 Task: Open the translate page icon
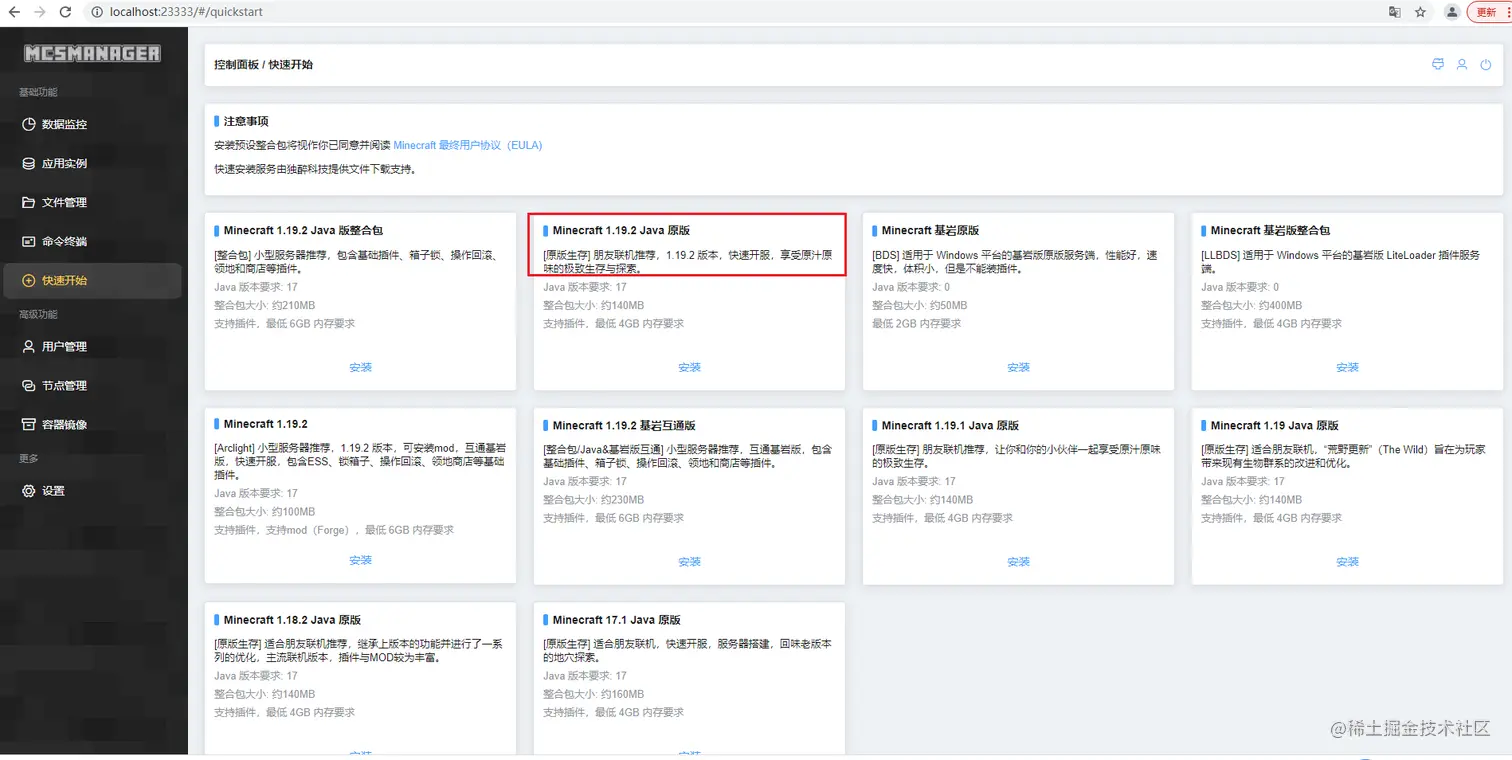(x=1394, y=12)
